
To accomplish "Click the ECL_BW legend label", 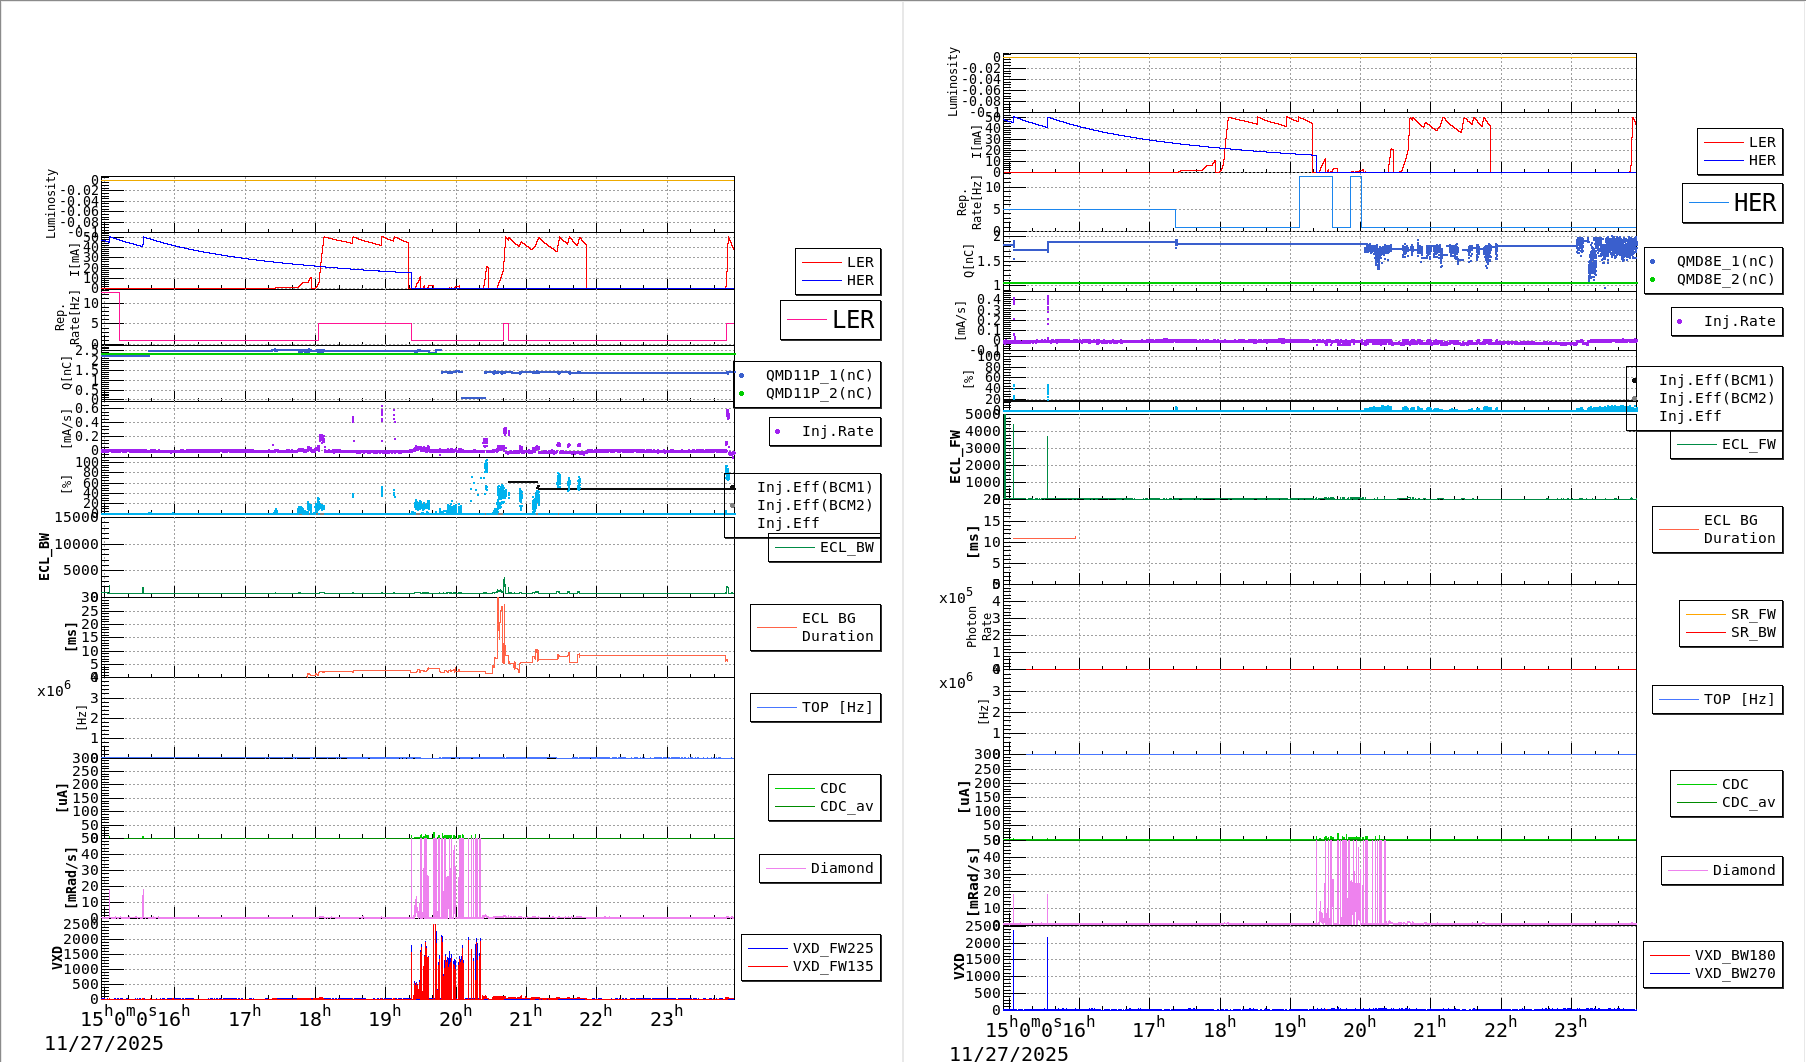I will 846,548.
